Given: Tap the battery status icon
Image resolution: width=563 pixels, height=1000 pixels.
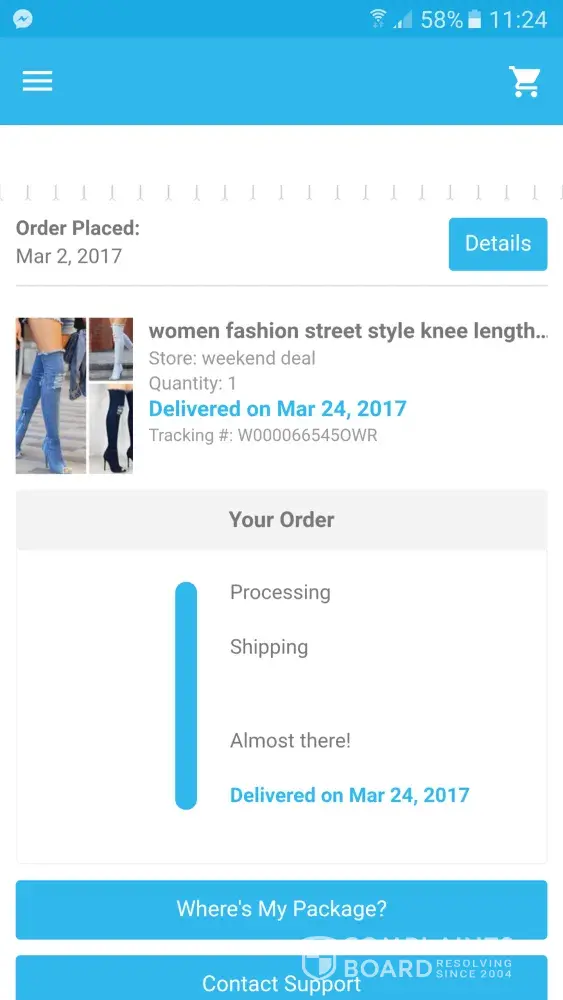Looking at the screenshot, I should pos(474,20).
